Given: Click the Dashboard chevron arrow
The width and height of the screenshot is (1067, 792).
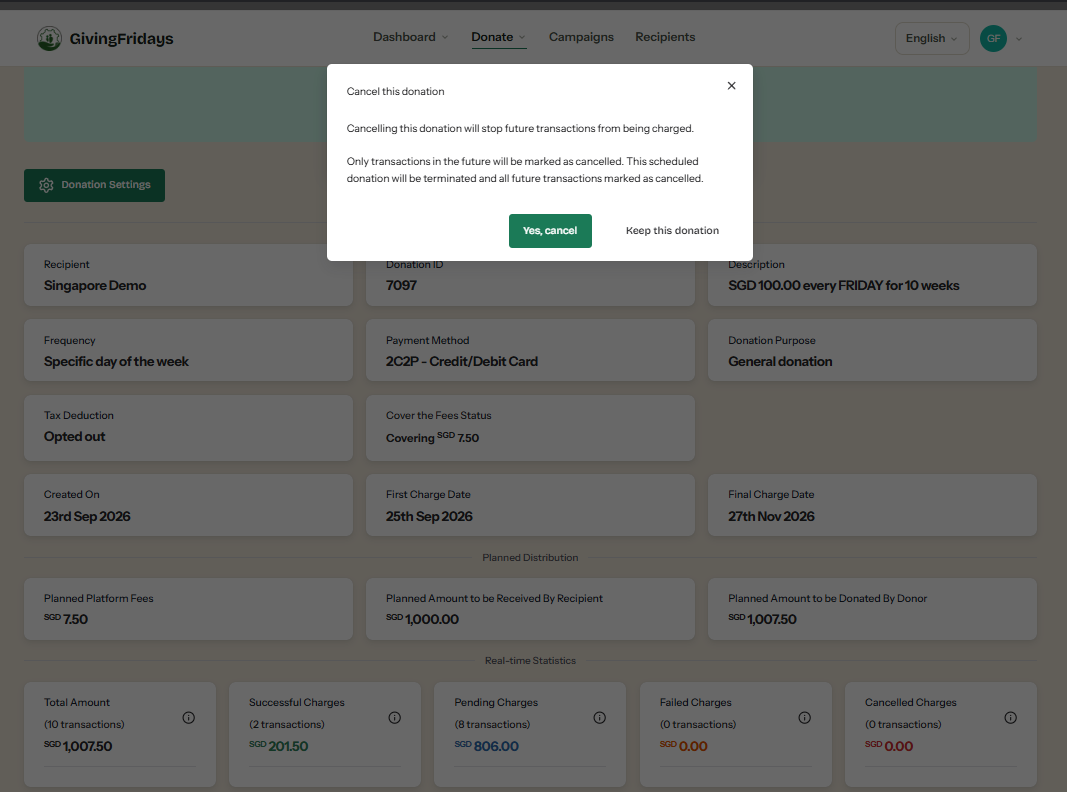Looking at the screenshot, I should coord(445,37).
